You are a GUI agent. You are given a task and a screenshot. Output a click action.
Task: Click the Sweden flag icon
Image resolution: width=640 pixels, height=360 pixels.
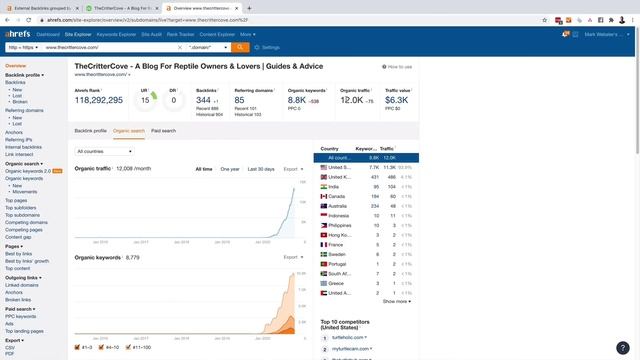[x=324, y=254]
